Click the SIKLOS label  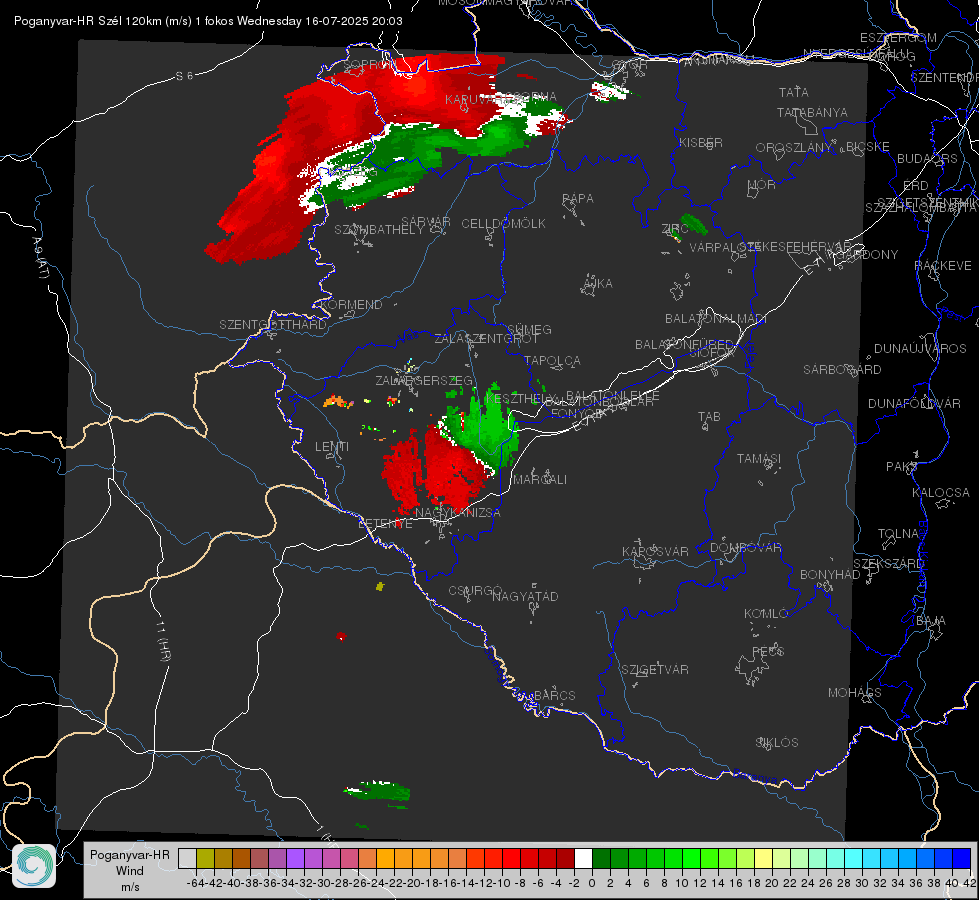(x=777, y=742)
